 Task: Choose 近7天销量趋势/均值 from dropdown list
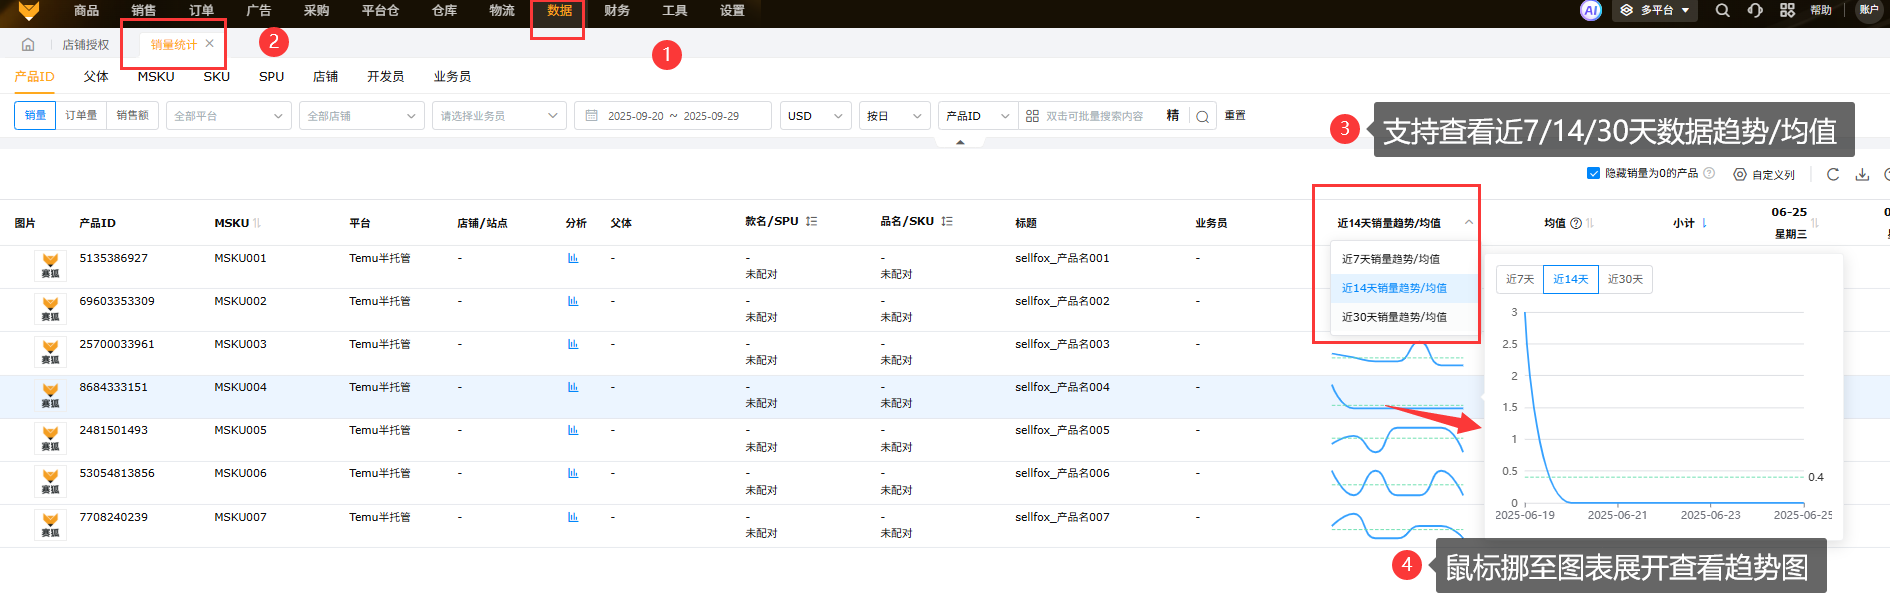click(1391, 259)
